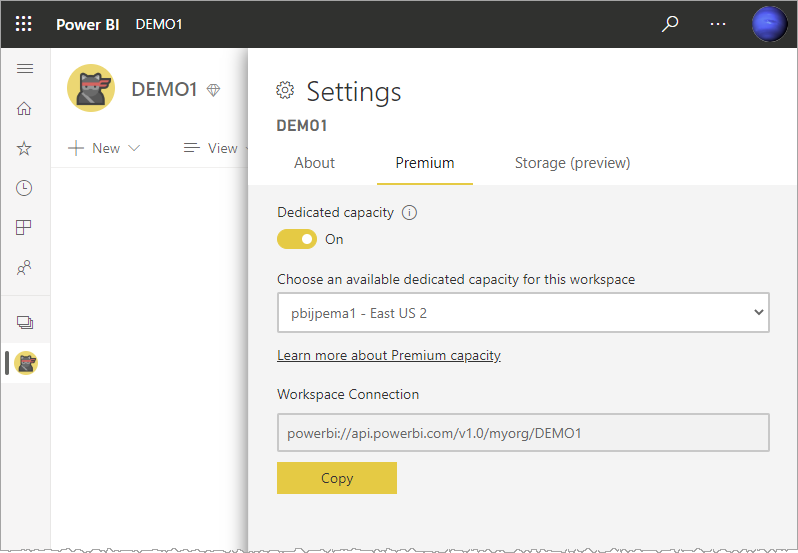
Task: Click Power BI logo text in header
Action: point(88,24)
